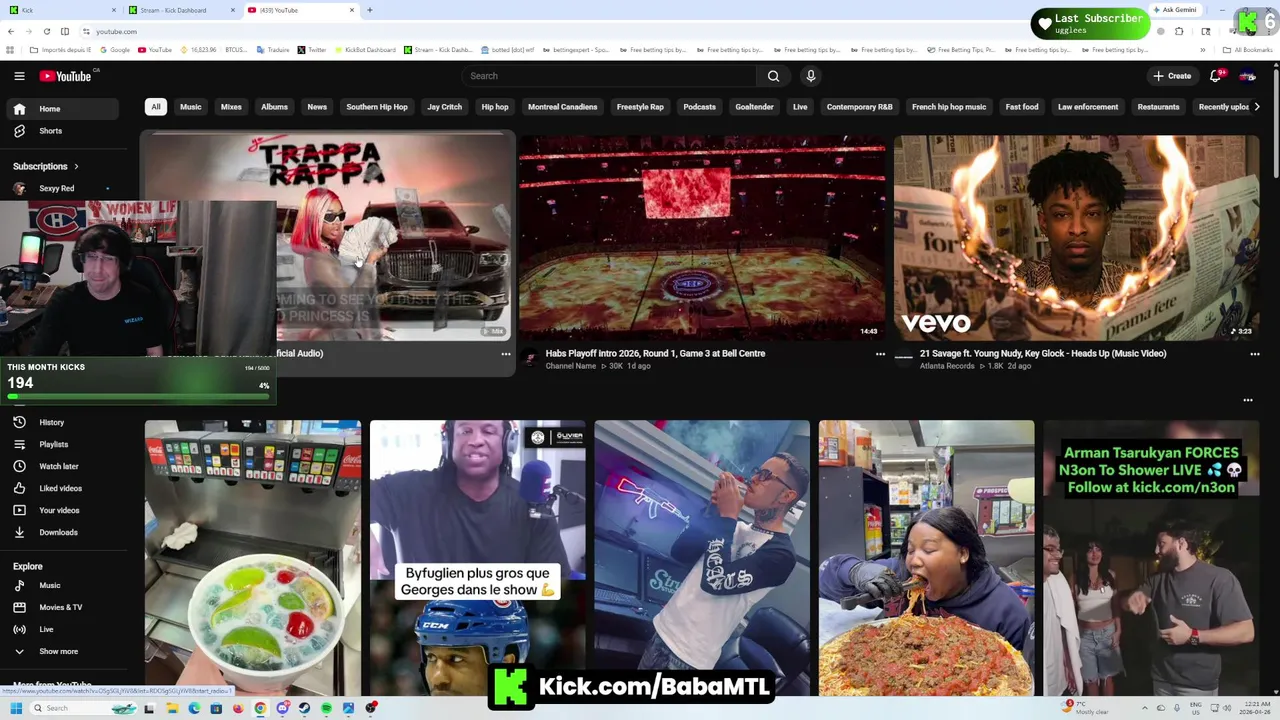Select the Podcasts chip
Screen dimensions: 1280x720
pyautogui.click(x=699, y=107)
